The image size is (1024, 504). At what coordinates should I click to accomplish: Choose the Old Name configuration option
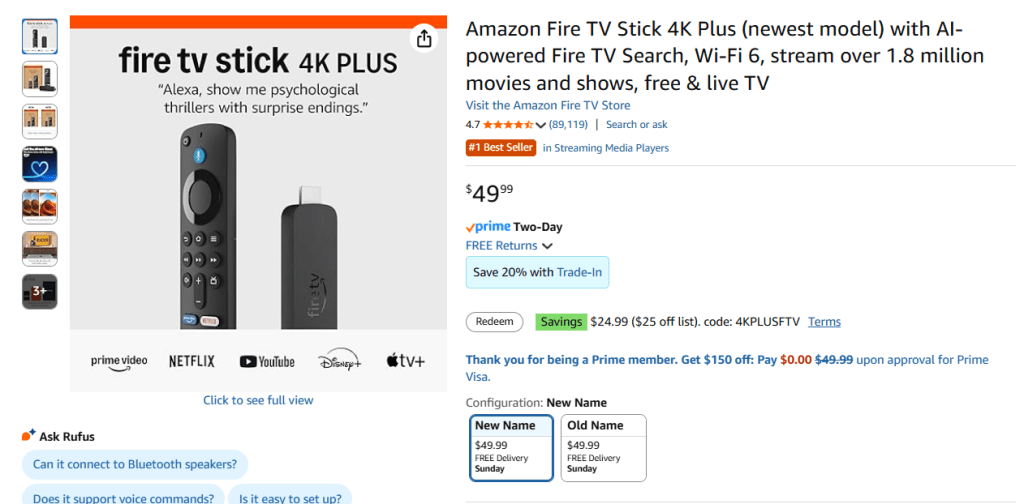click(x=603, y=447)
